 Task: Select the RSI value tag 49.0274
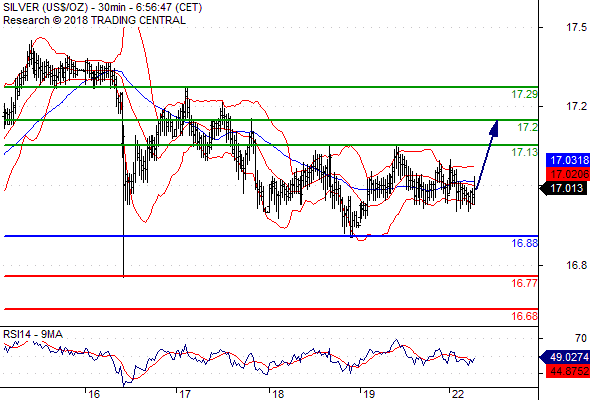[x=565, y=357]
